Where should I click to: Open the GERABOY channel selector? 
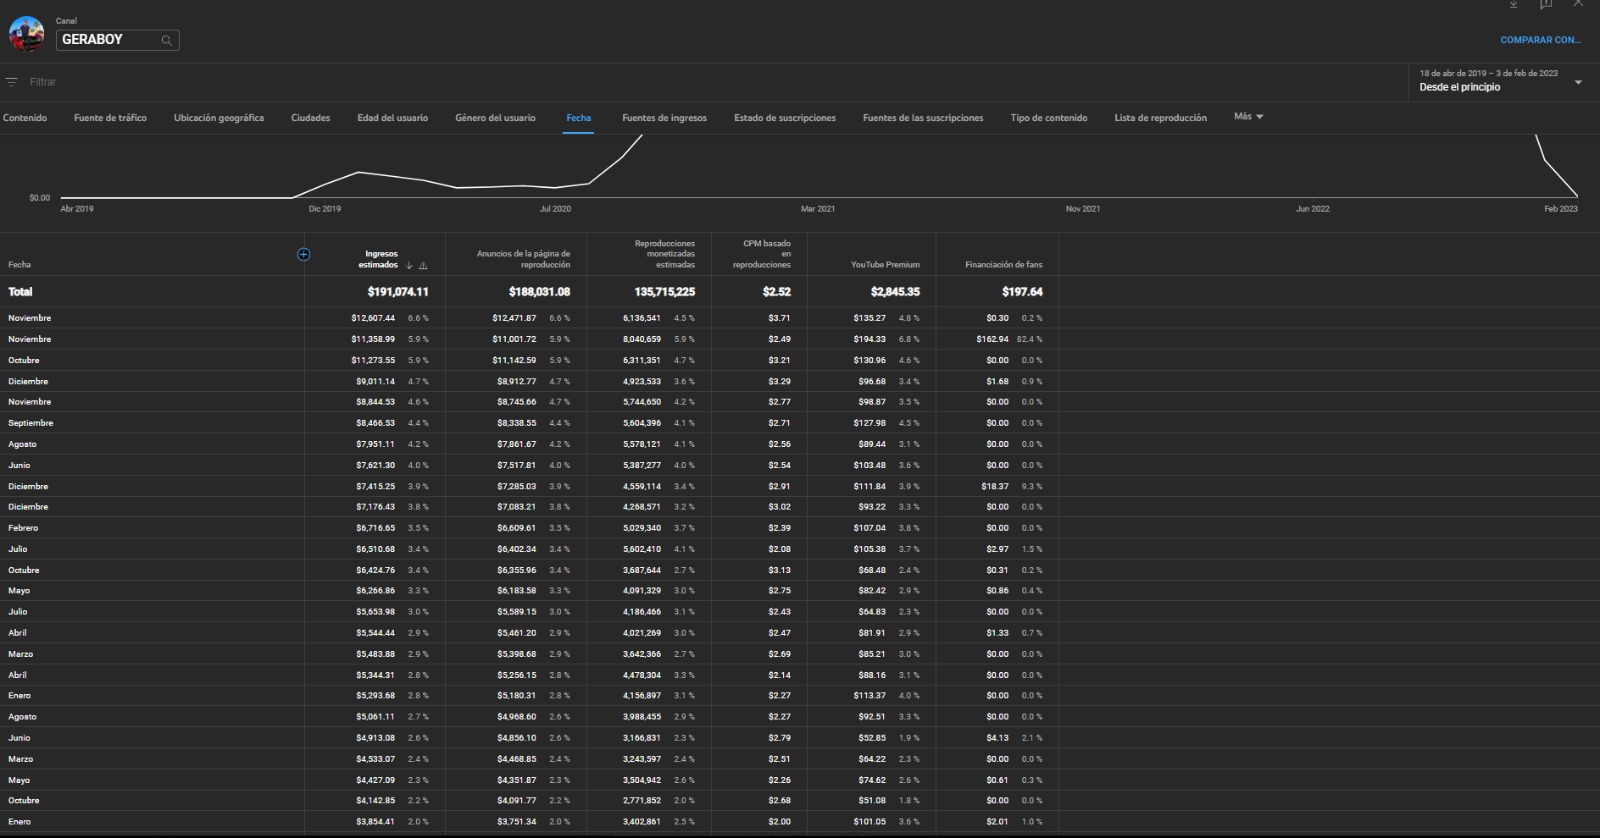117,40
